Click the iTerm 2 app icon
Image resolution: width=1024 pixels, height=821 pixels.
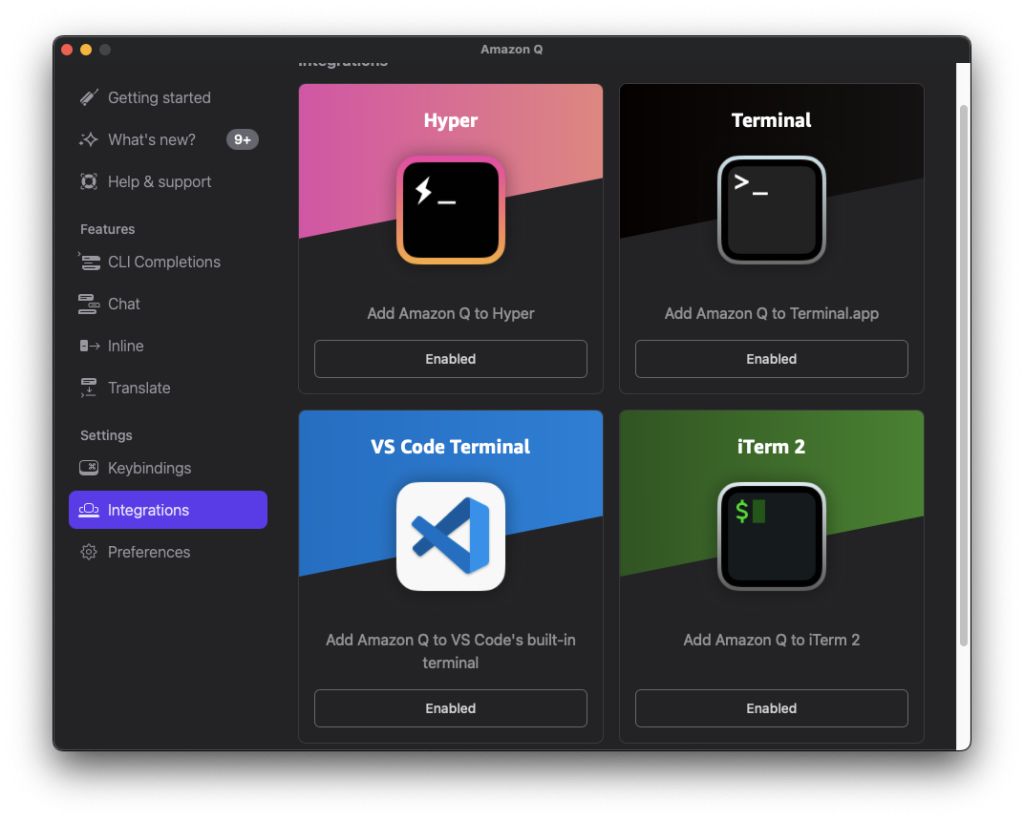(771, 536)
